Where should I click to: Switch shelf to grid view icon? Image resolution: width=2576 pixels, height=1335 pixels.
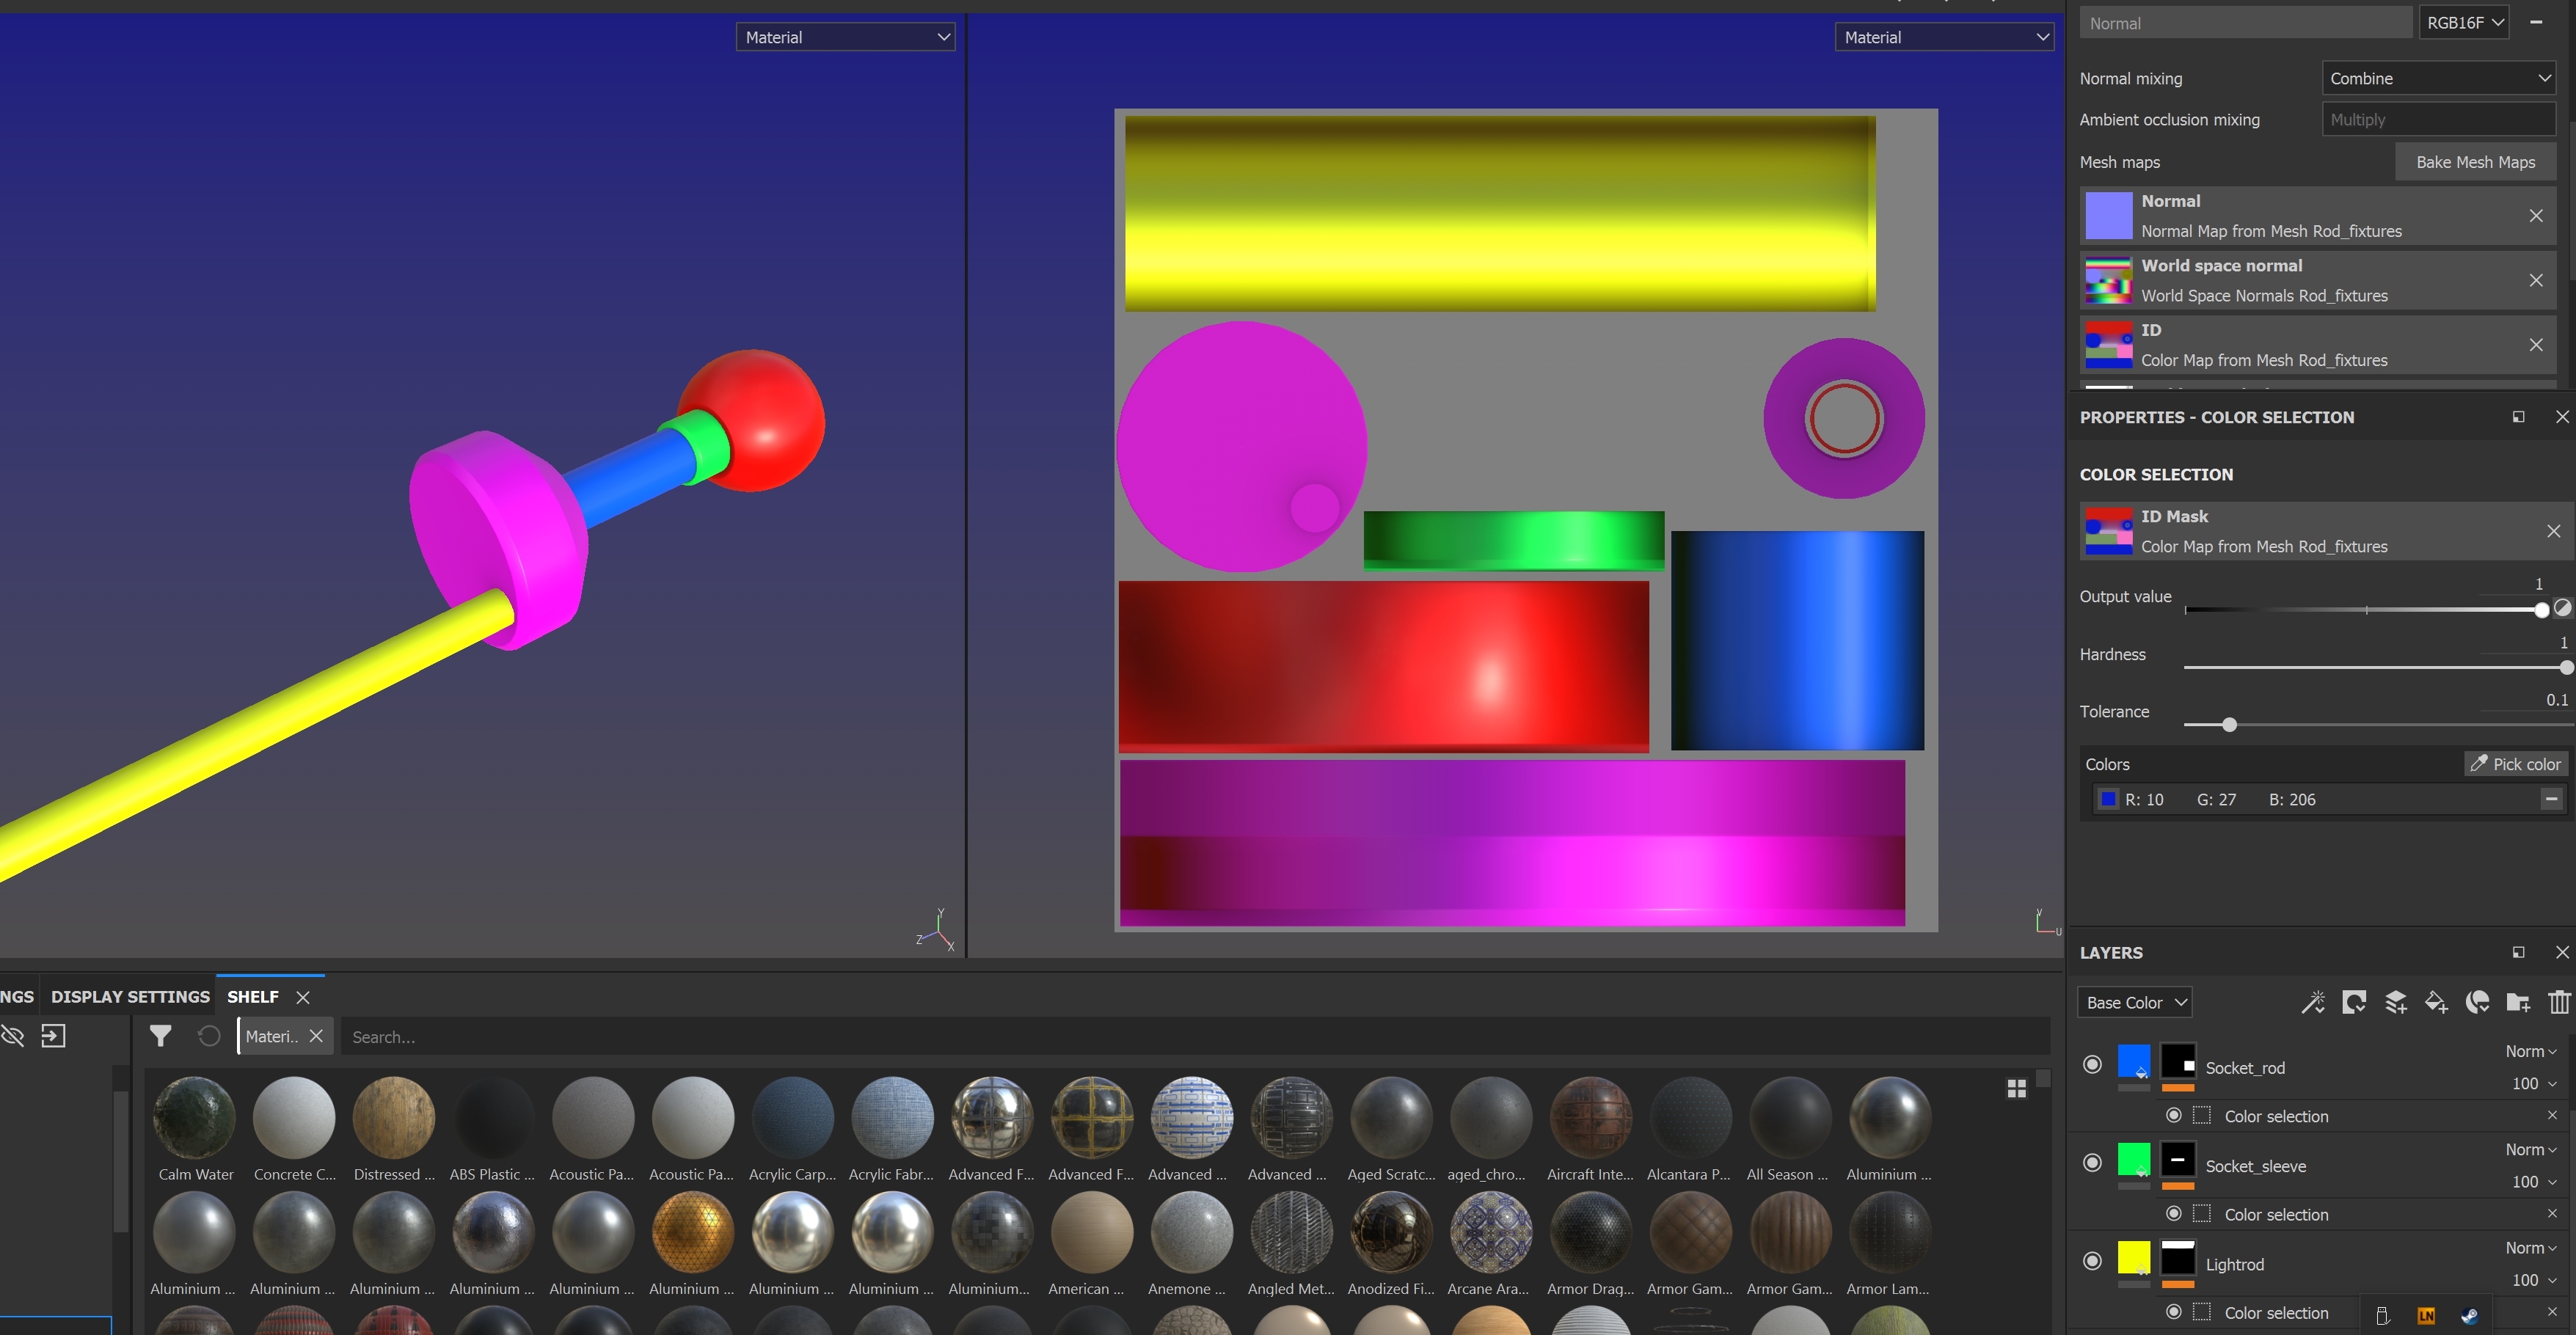(x=2016, y=1089)
